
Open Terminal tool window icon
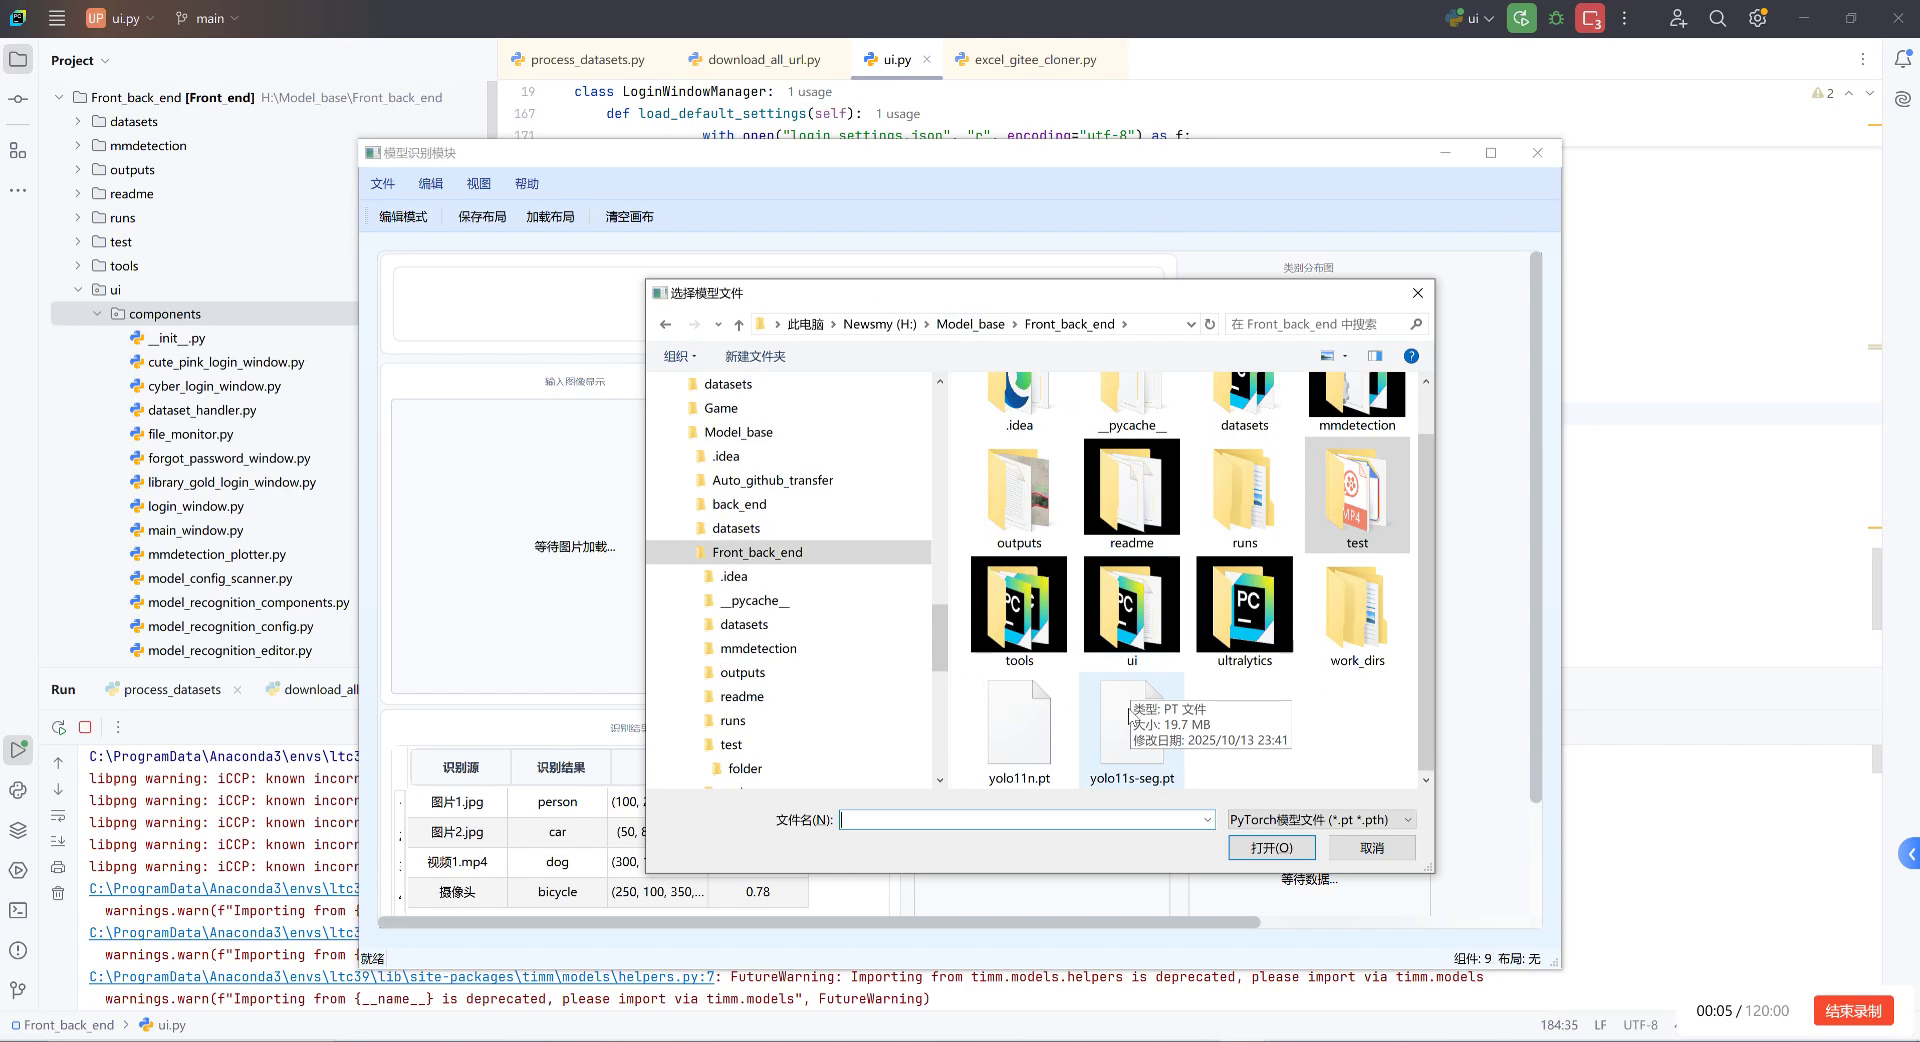pyautogui.click(x=18, y=910)
